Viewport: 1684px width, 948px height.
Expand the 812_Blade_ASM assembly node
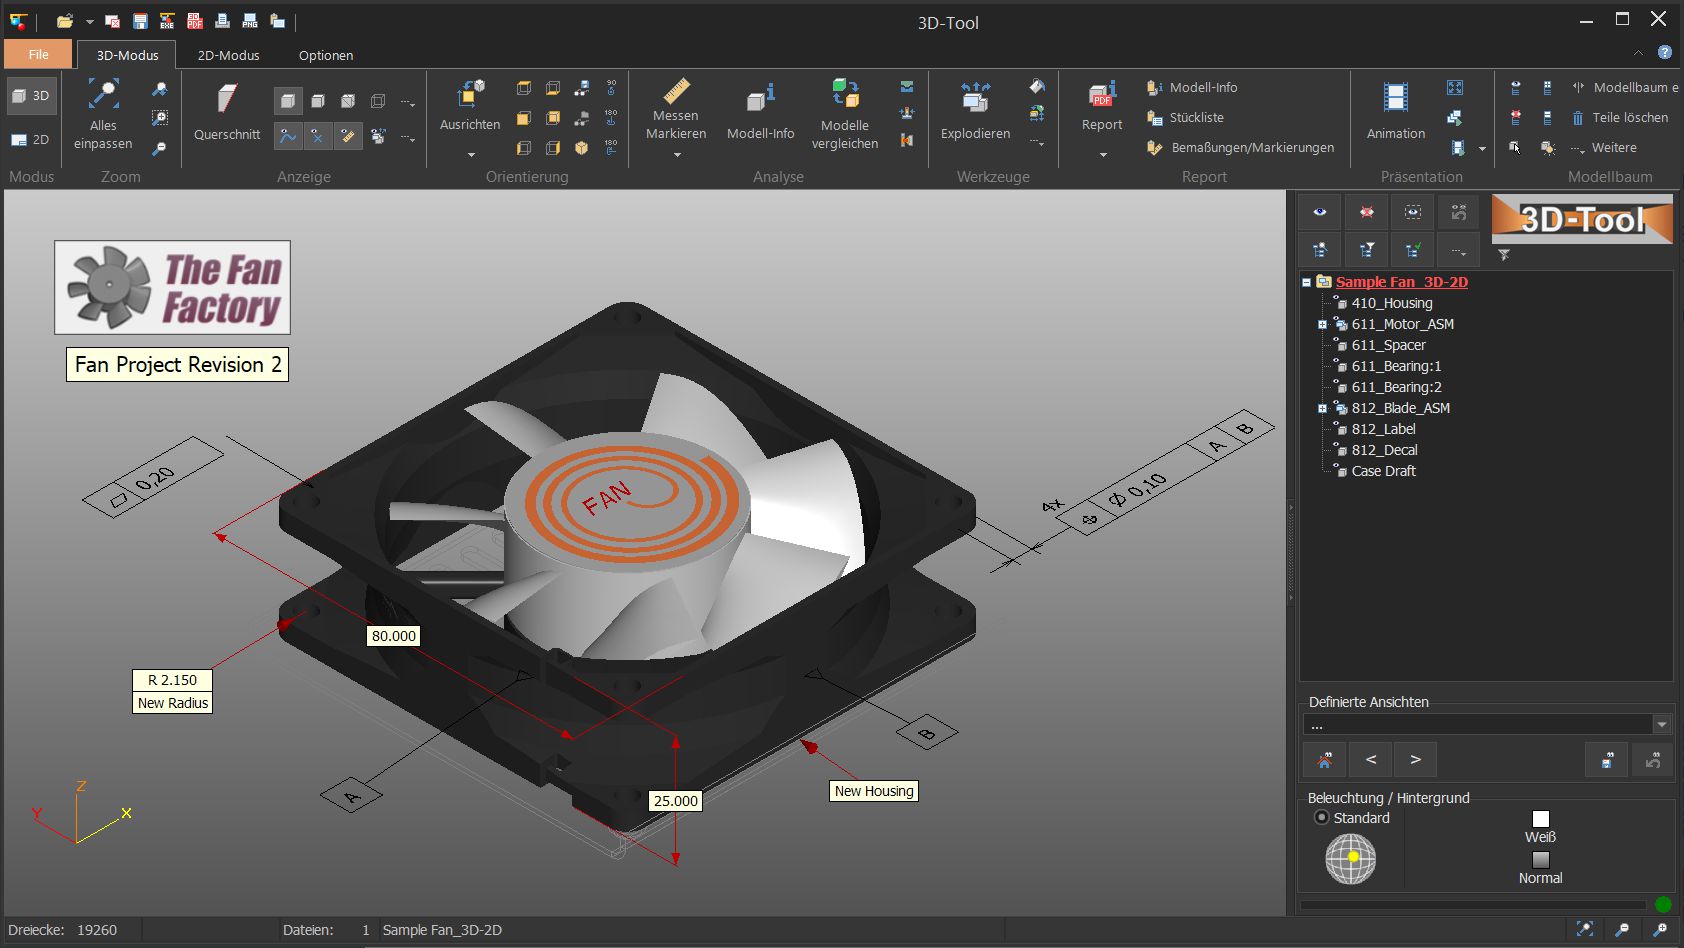[x=1325, y=408]
